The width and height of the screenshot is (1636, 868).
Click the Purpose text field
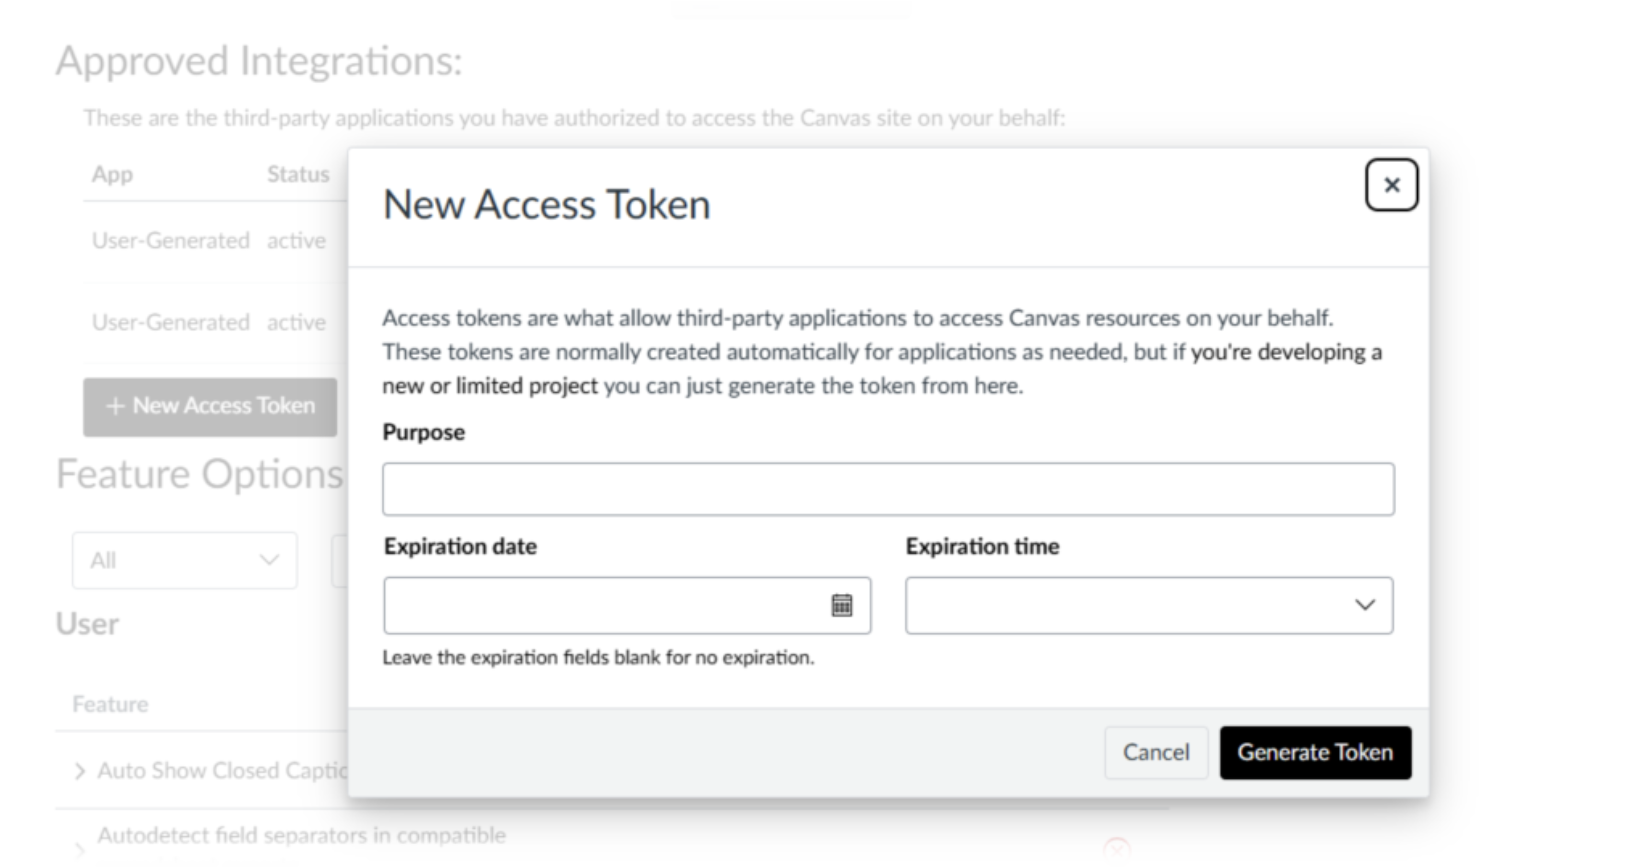coord(887,489)
